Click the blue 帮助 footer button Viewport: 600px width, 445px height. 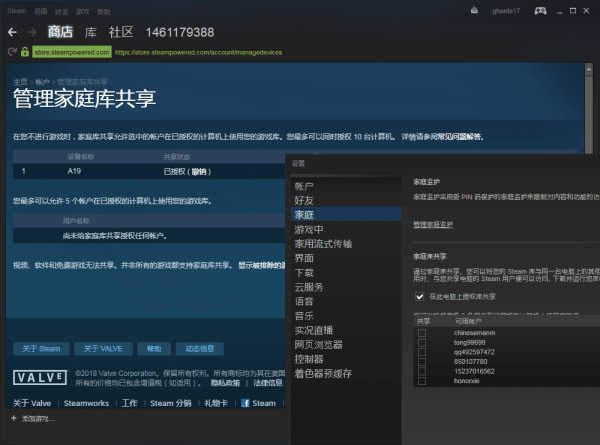(154, 349)
